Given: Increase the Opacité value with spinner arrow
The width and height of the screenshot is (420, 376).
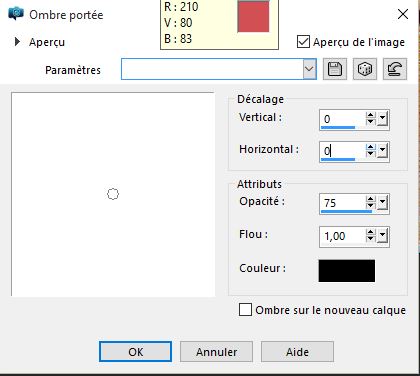Looking at the screenshot, I should [370, 199].
